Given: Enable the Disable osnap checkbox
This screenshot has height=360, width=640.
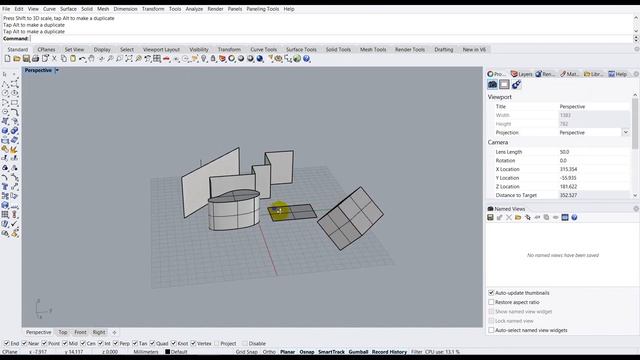Looking at the screenshot, I should tap(245, 343).
